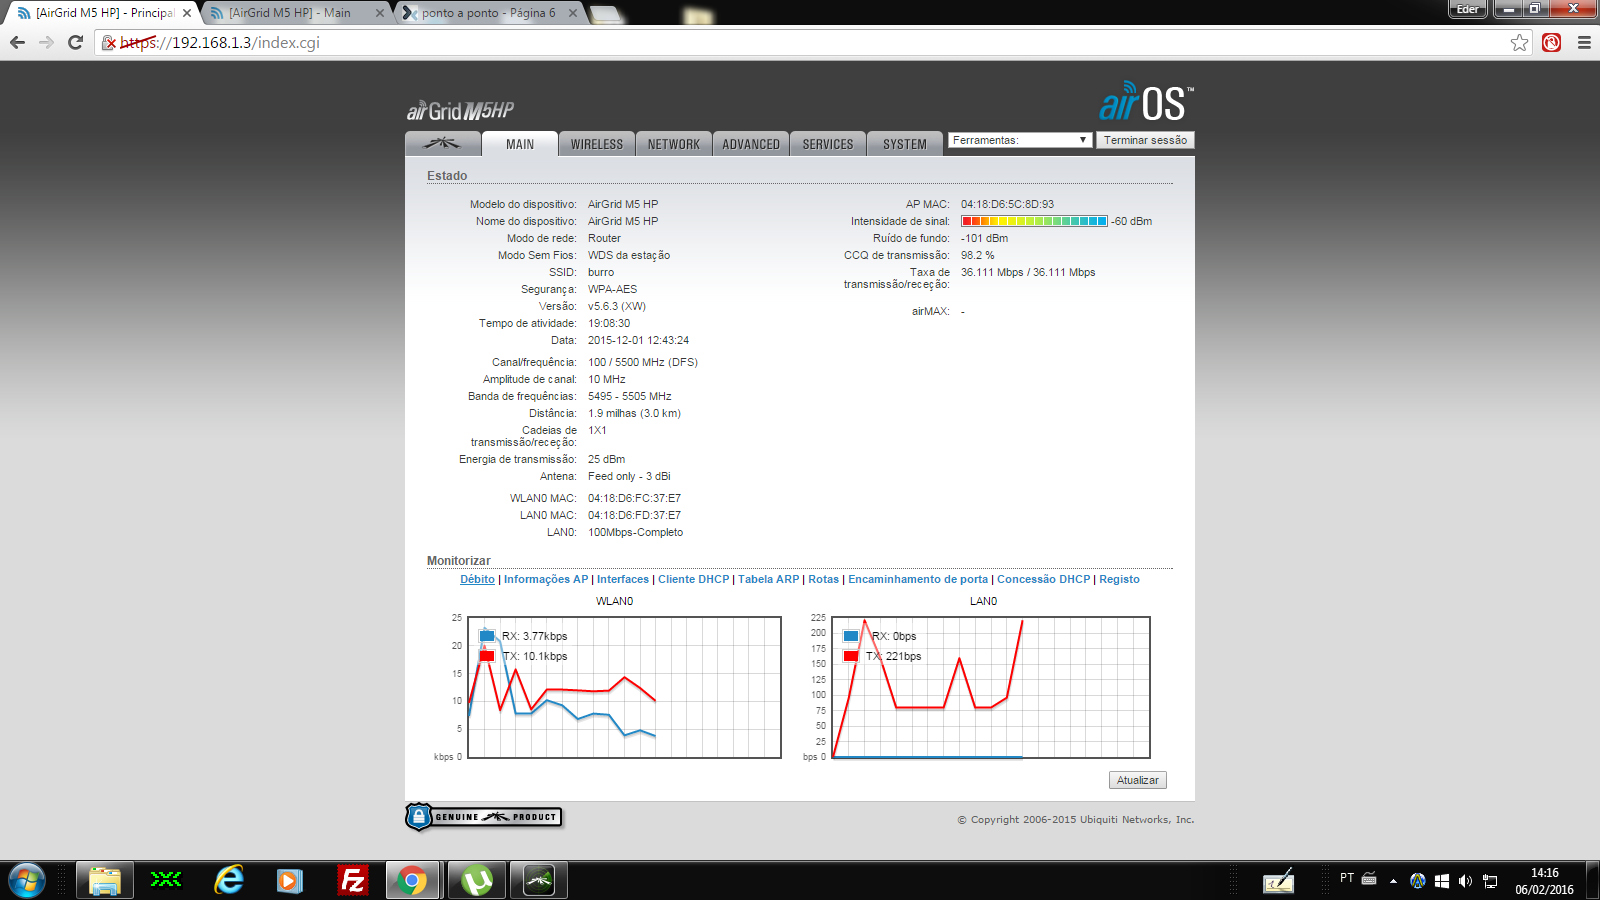1600x900 pixels.
Task: Open the green X-pattern taskbar app
Action: (166, 881)
